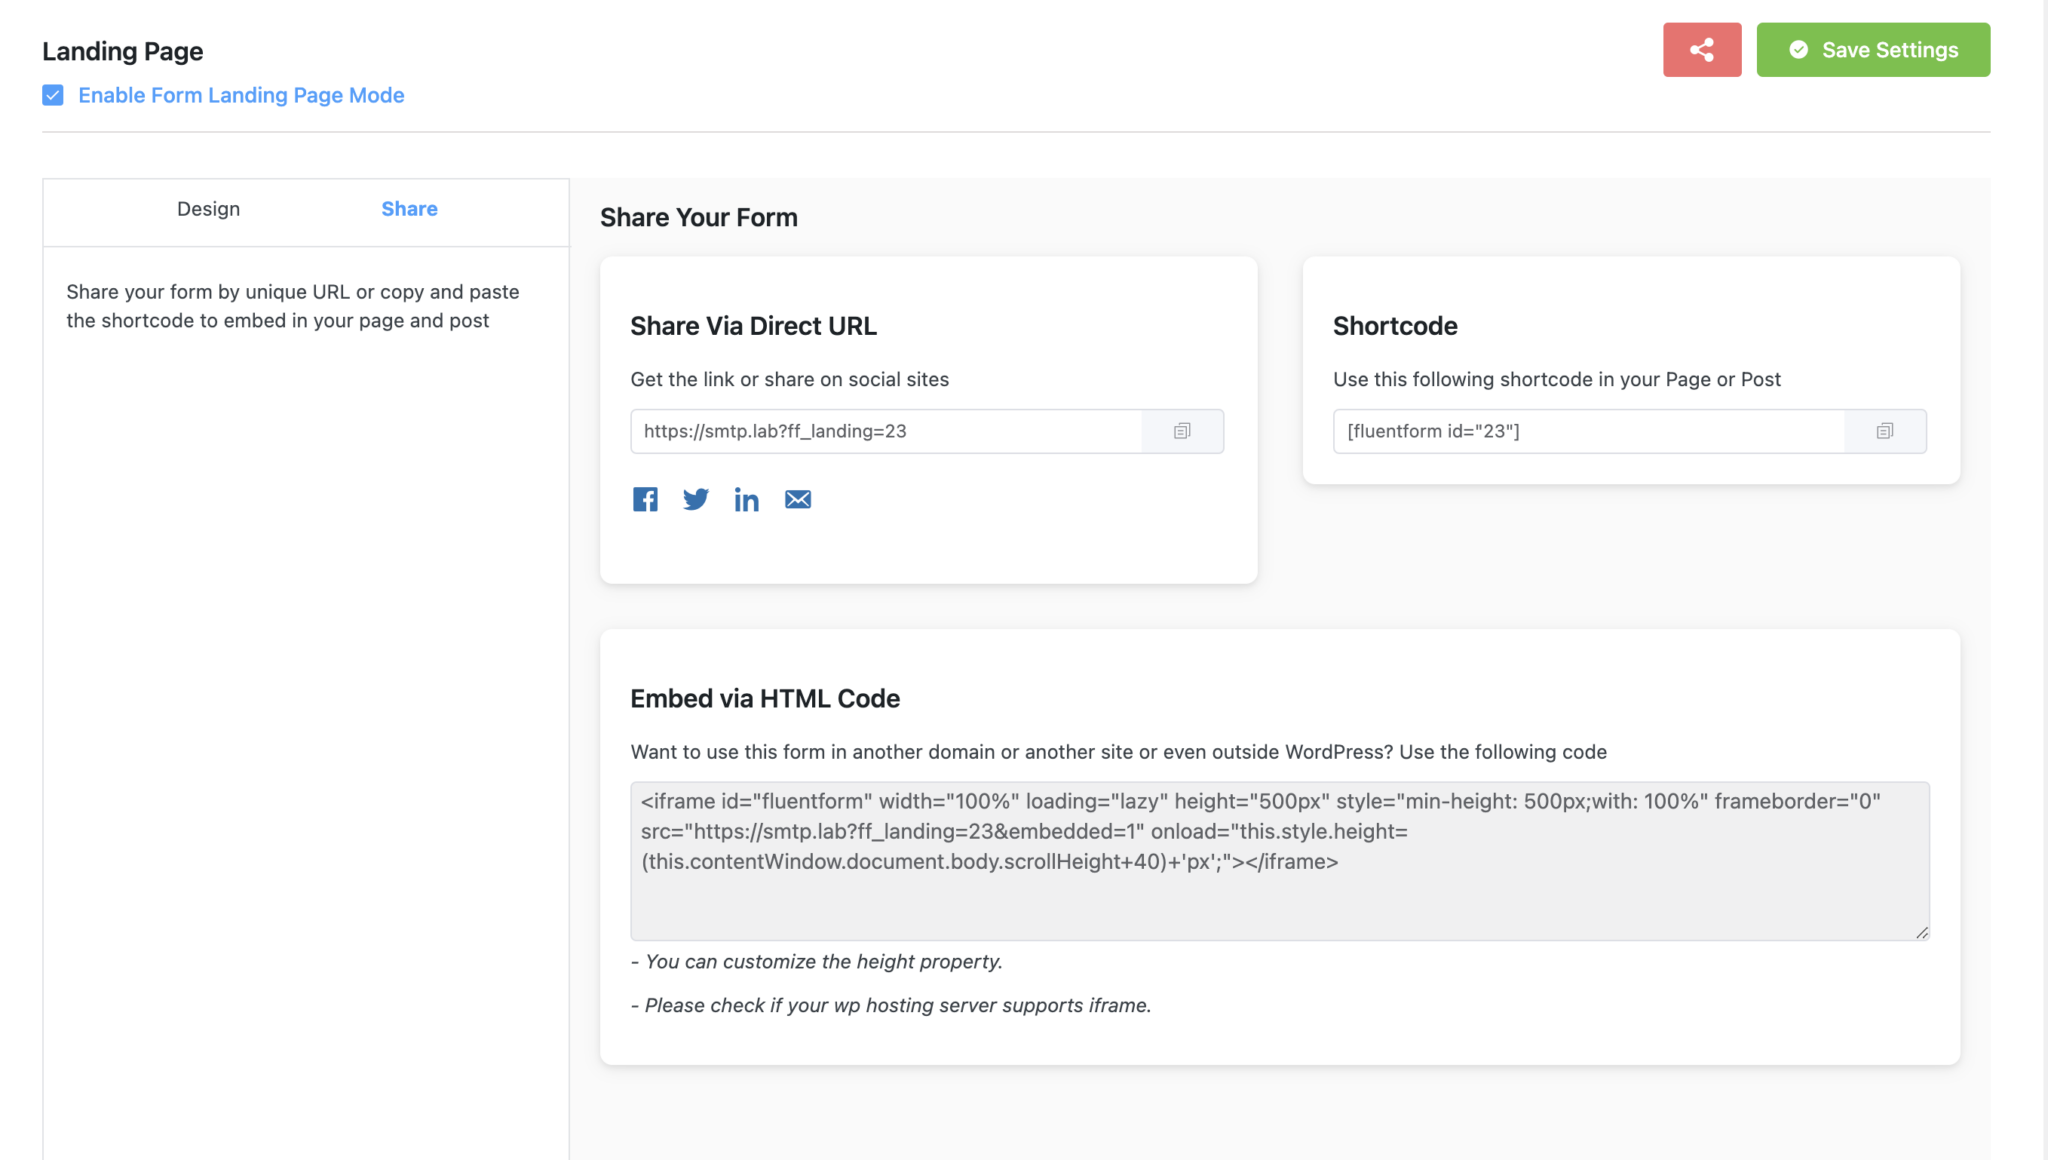Share the form on Facebook
Viewport: 2048px width, 1160px height.
[x=645, y=499]
